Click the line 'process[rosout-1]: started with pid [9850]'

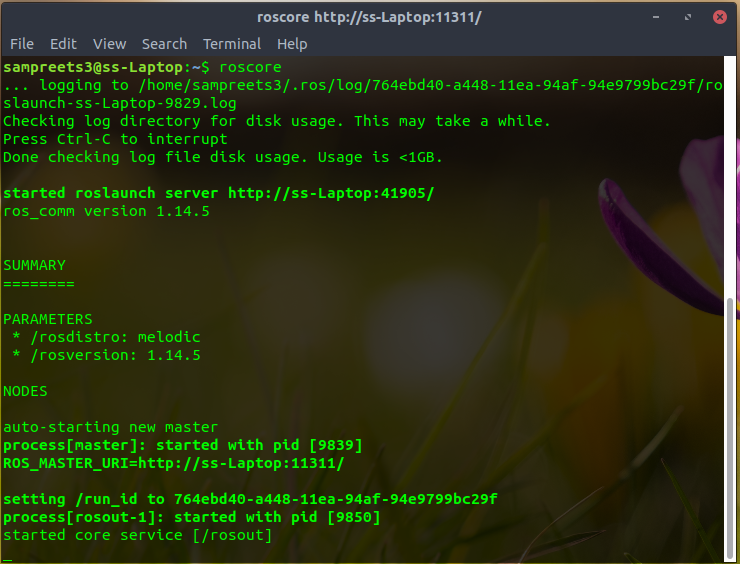(192, 517)
